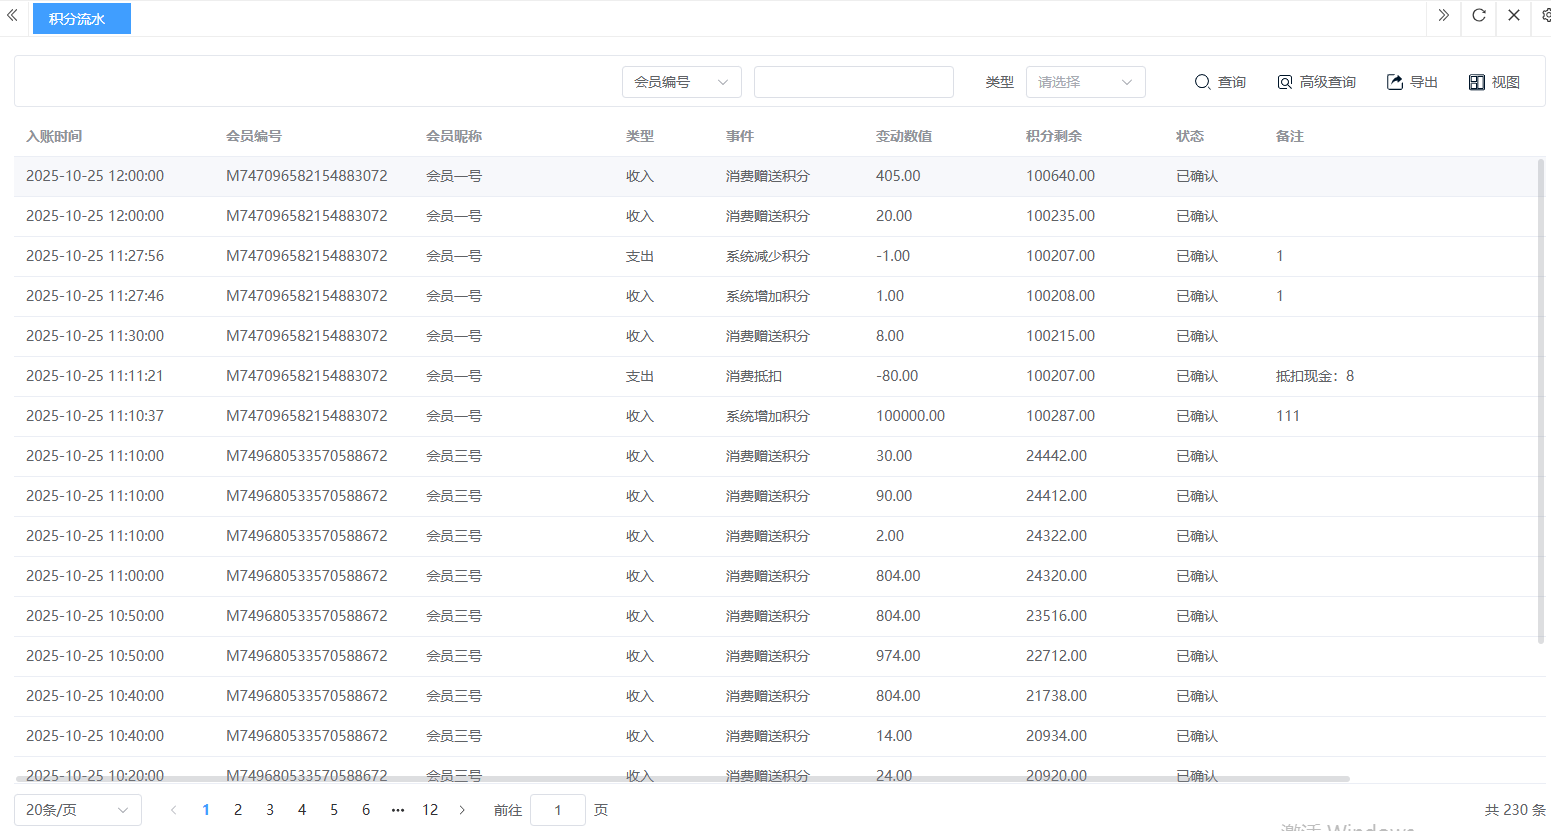The height and width of the screenshot is (831, 1551).
Task: Click the refresh page icon
Action: point(1479,16)
